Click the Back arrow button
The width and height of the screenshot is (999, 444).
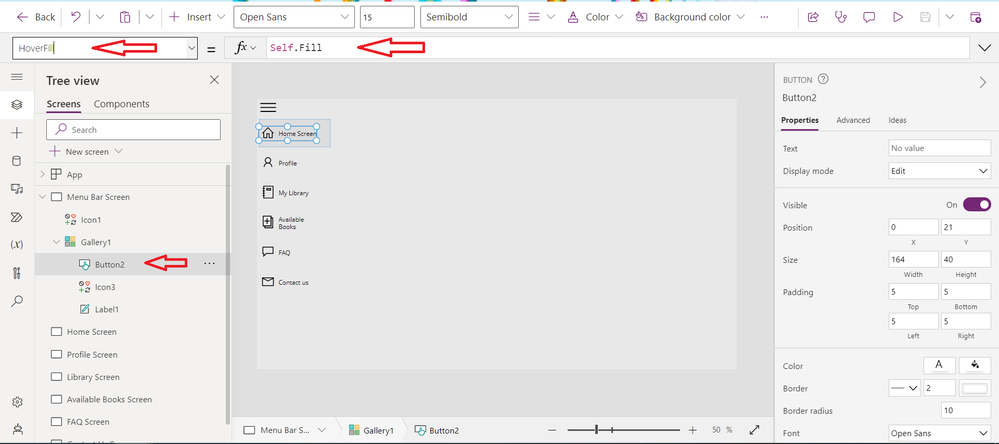(x=36, y=17)
